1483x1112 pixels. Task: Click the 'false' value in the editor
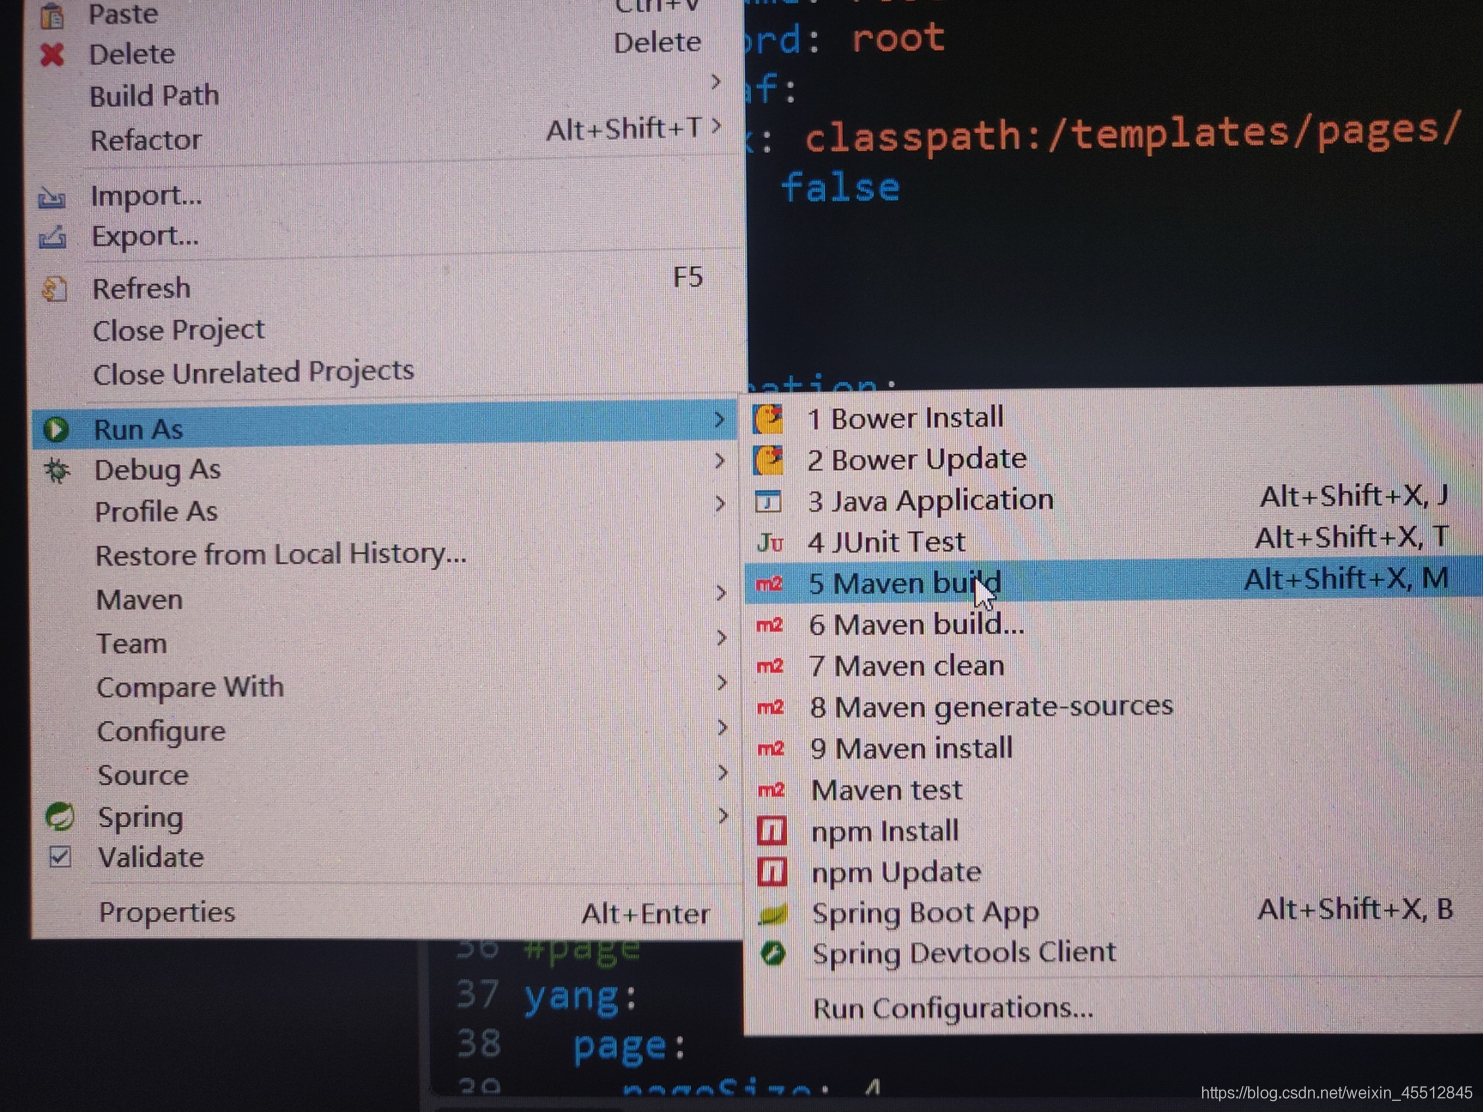pos(841,187)
